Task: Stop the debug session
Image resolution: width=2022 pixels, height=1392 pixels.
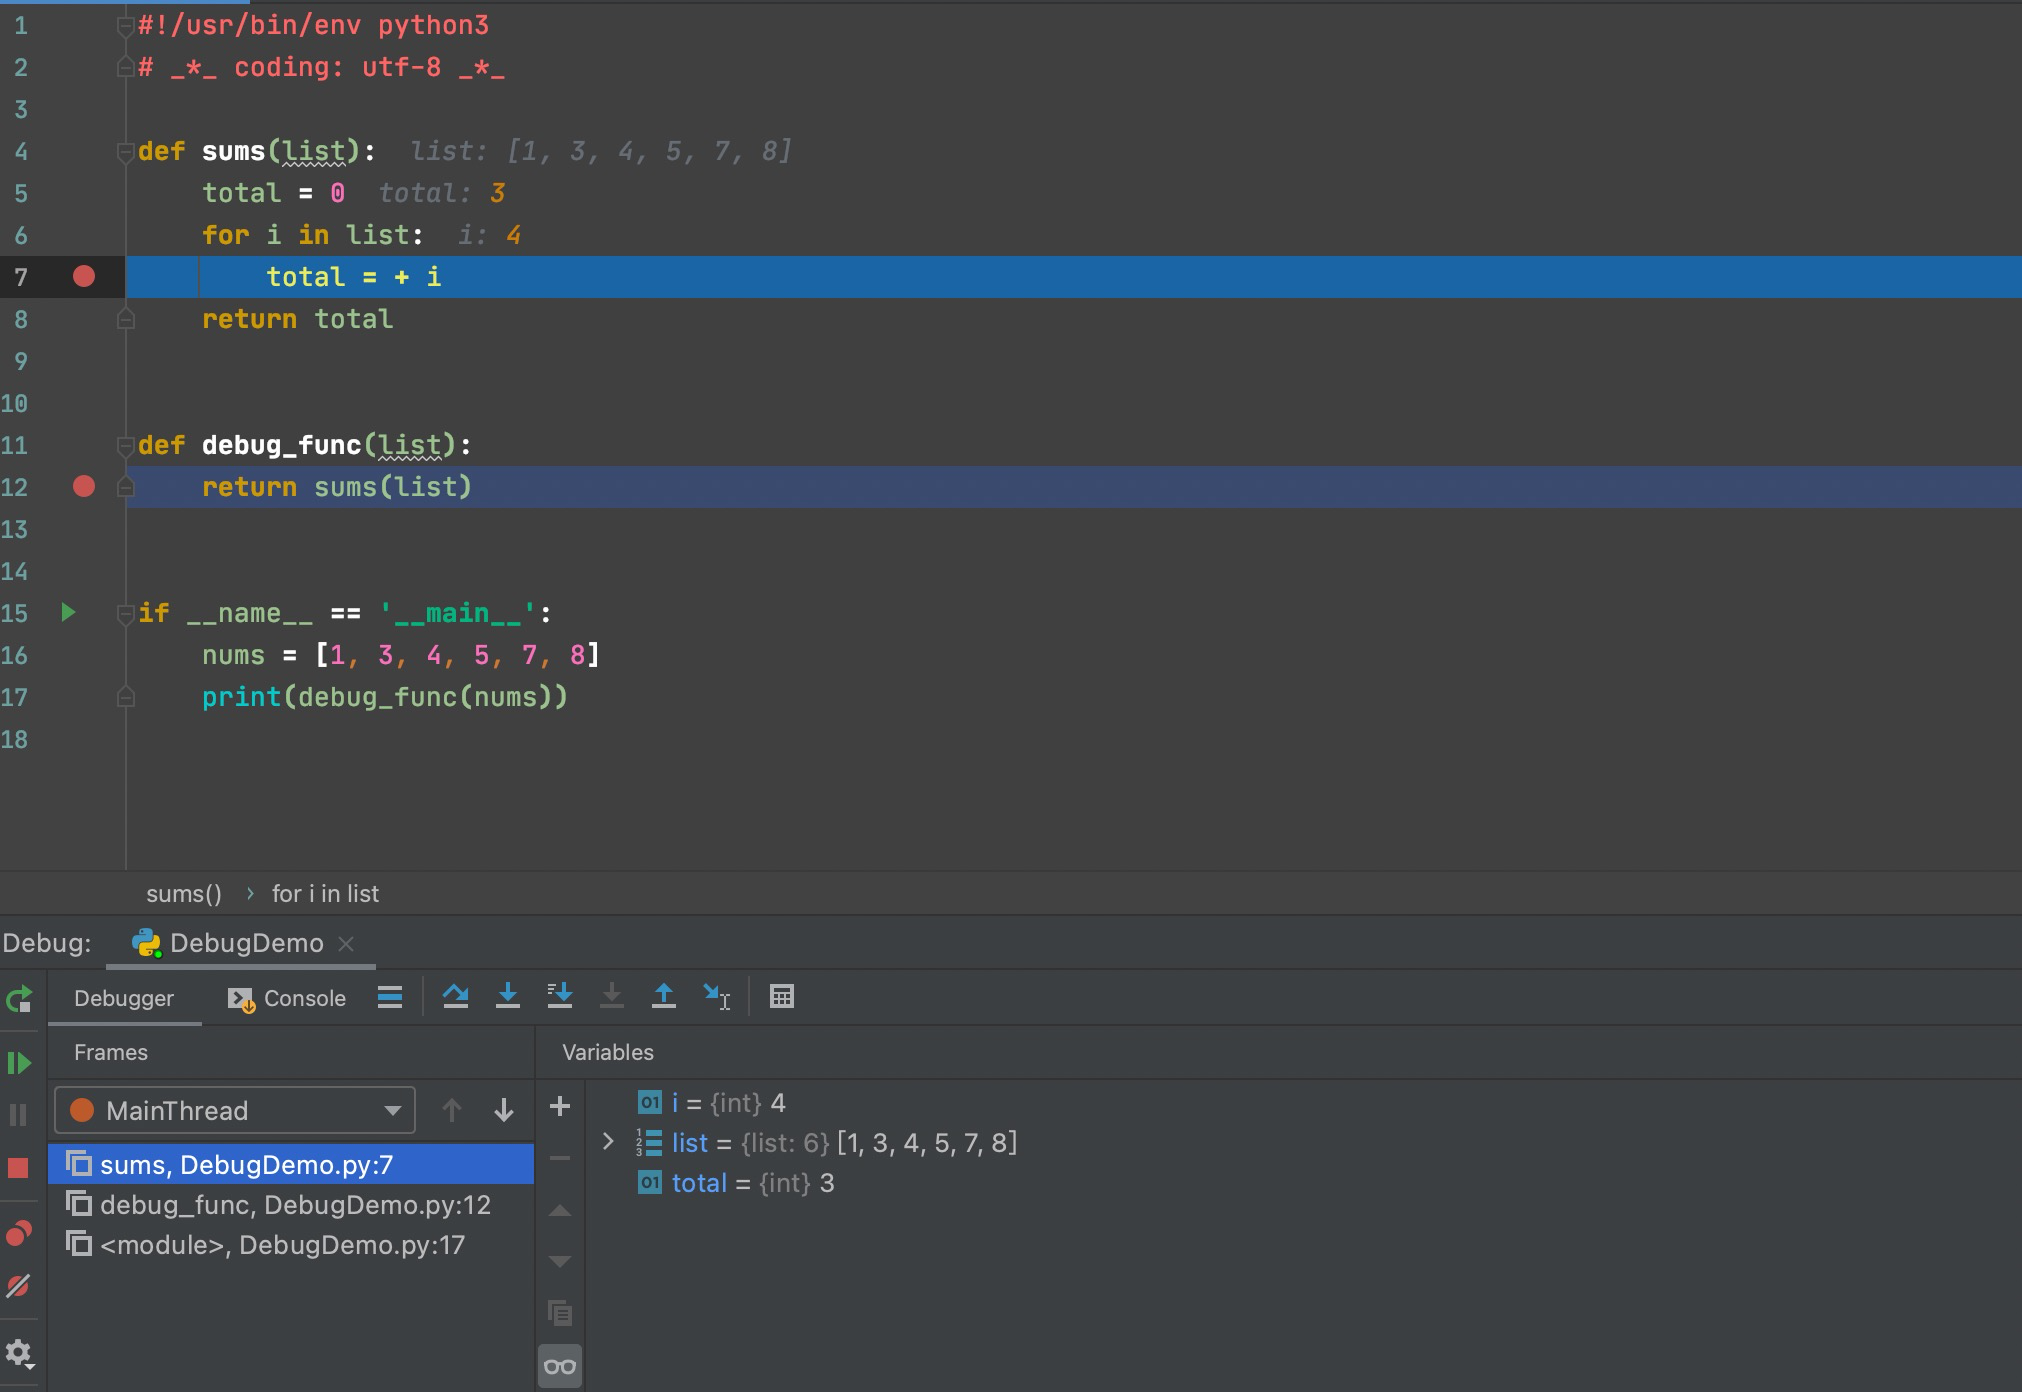Action: pyautogui.click(x=19, y=1168)
